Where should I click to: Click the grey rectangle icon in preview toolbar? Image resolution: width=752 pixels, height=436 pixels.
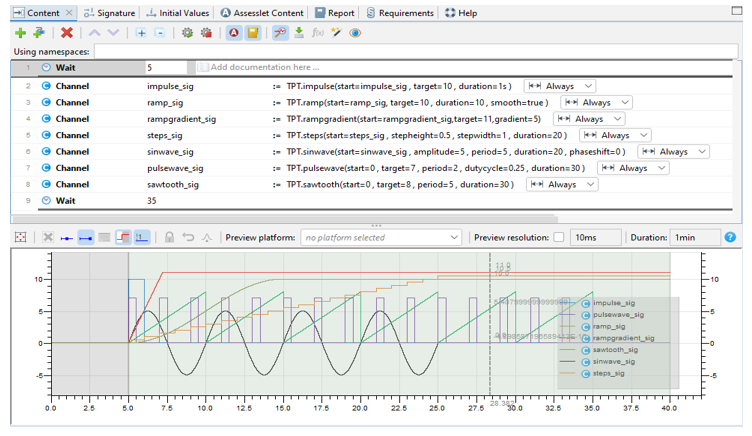[104, 237]
